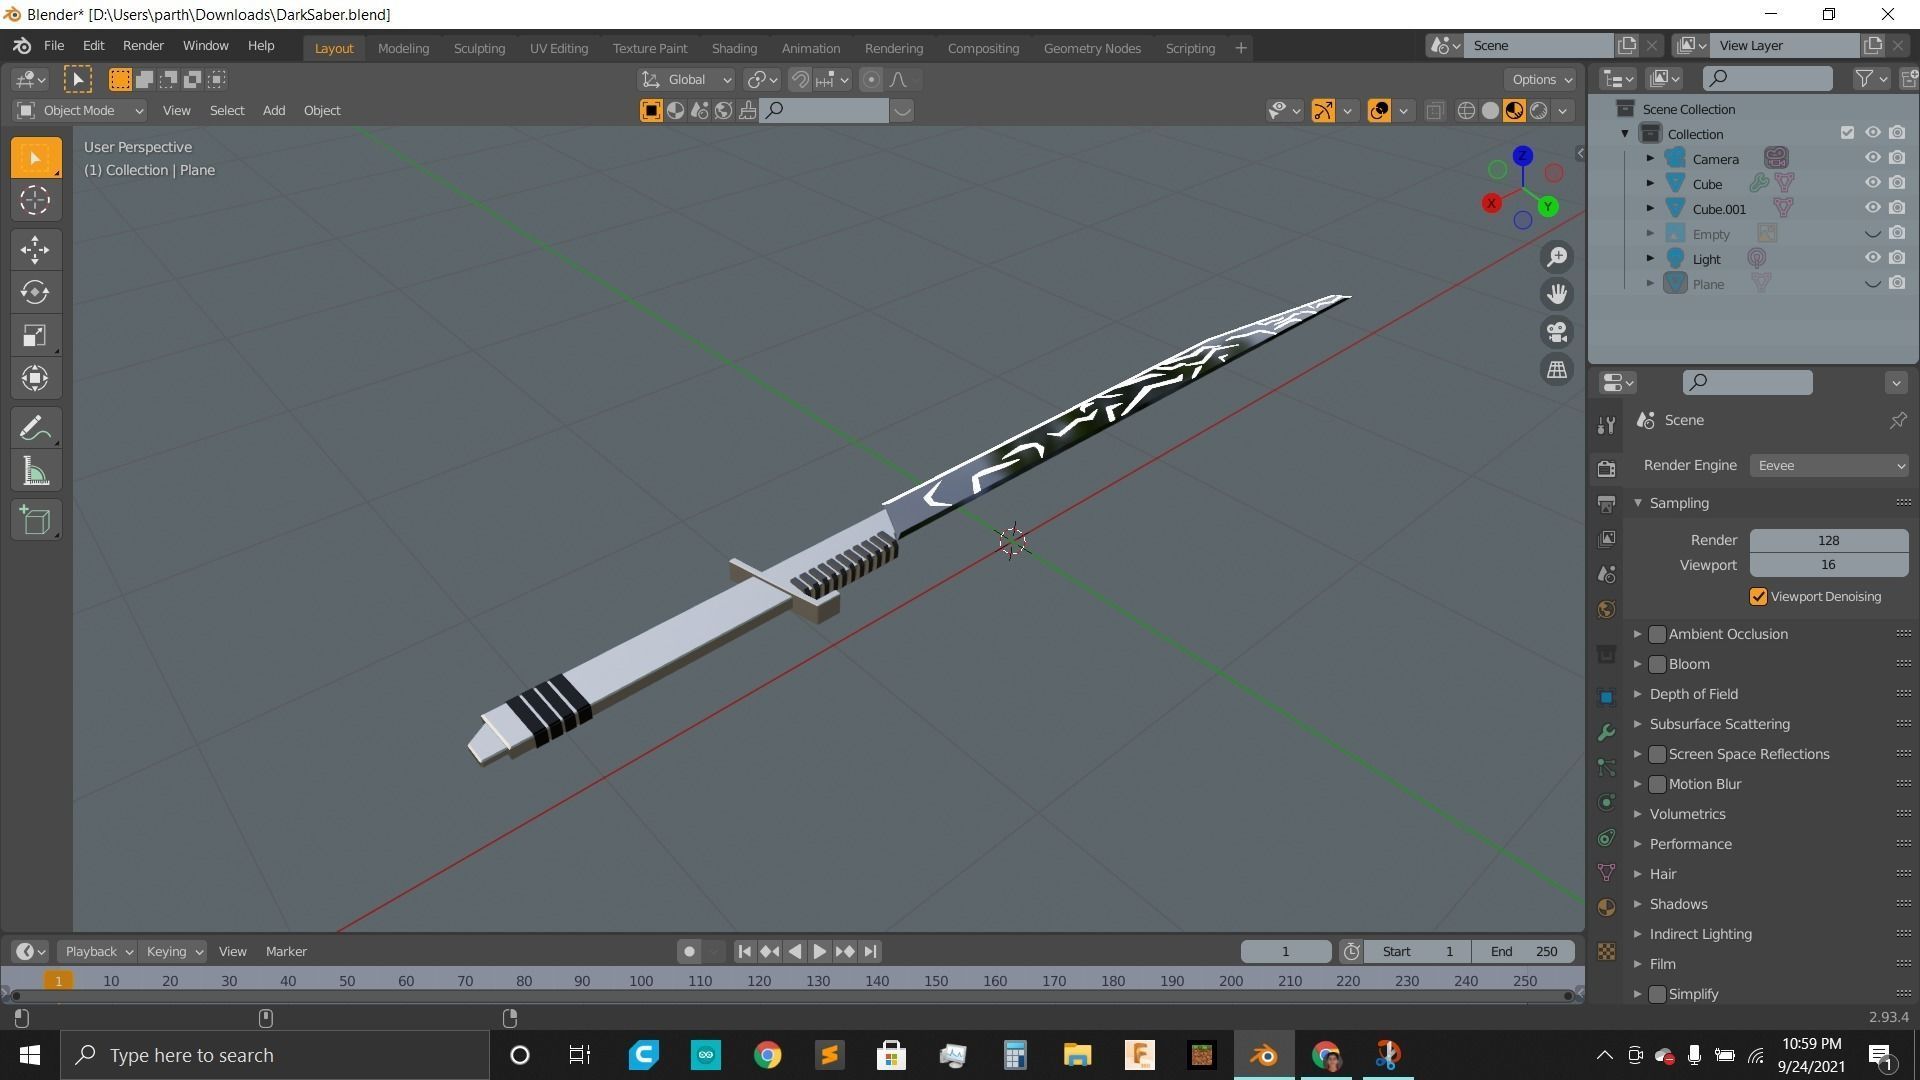The width and height of the screenshot is (1920, 1080).
Task: Open the Material properties tab
Action: pos(1606,908)
